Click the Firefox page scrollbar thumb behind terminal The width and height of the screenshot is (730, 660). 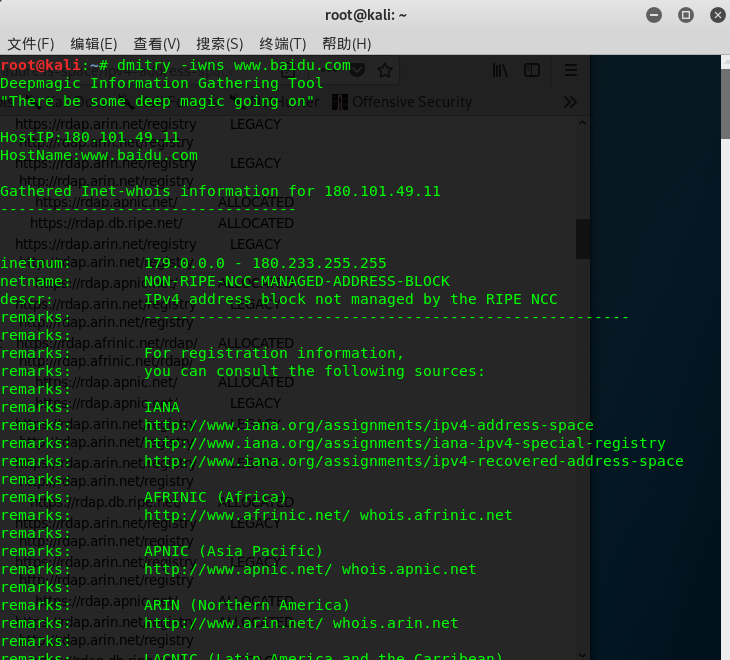[x=582, y=239]
